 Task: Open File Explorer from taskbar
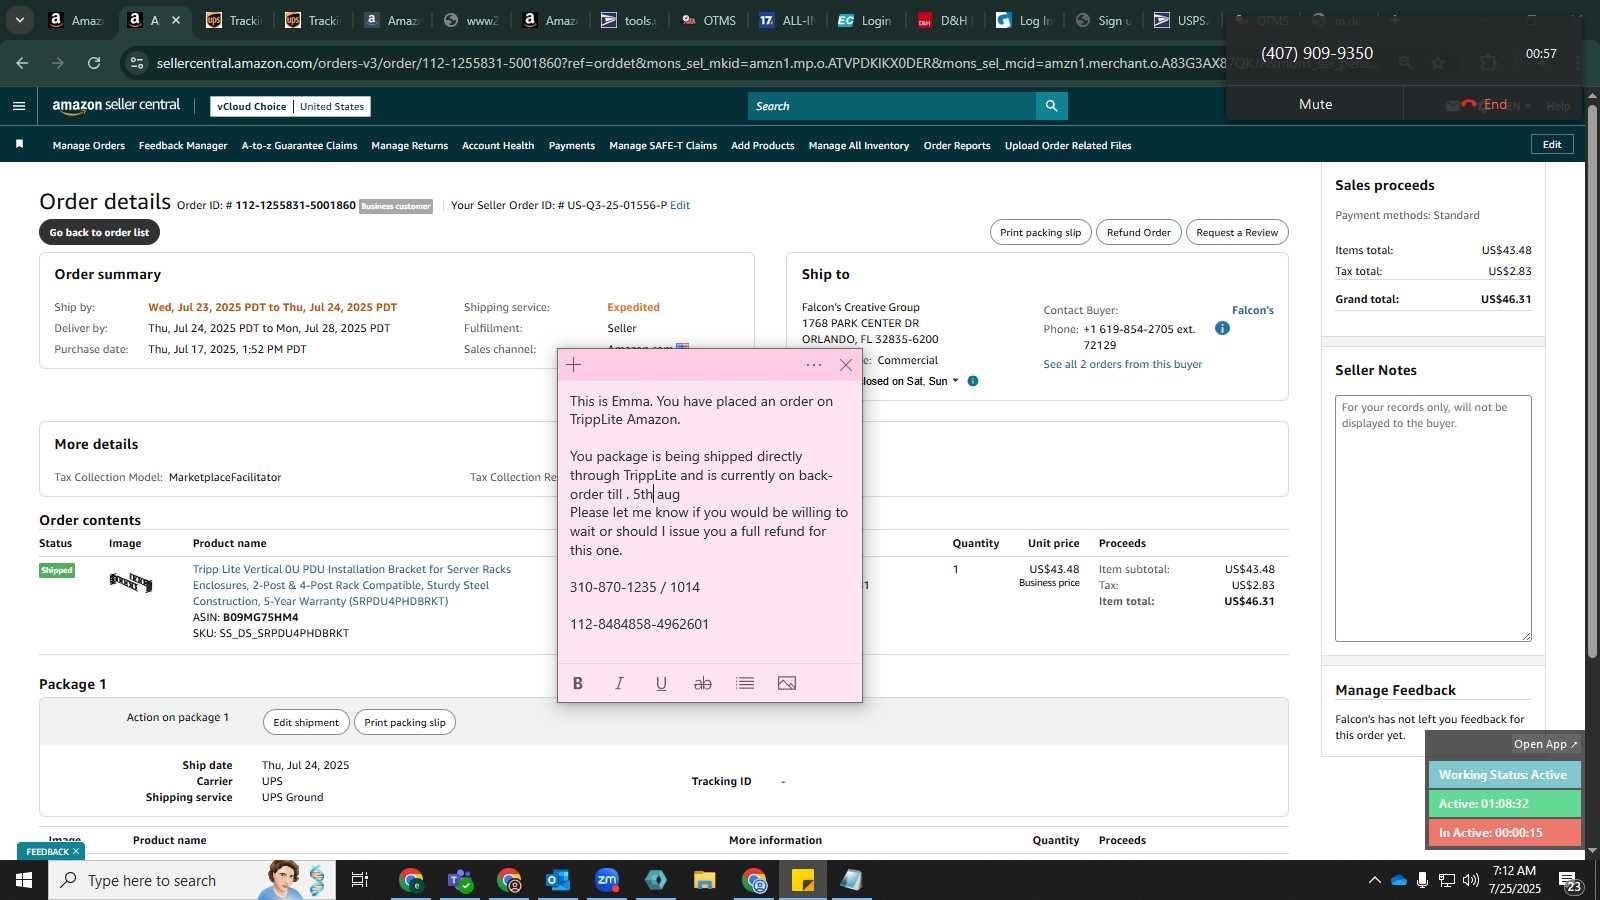coord(705,880)
